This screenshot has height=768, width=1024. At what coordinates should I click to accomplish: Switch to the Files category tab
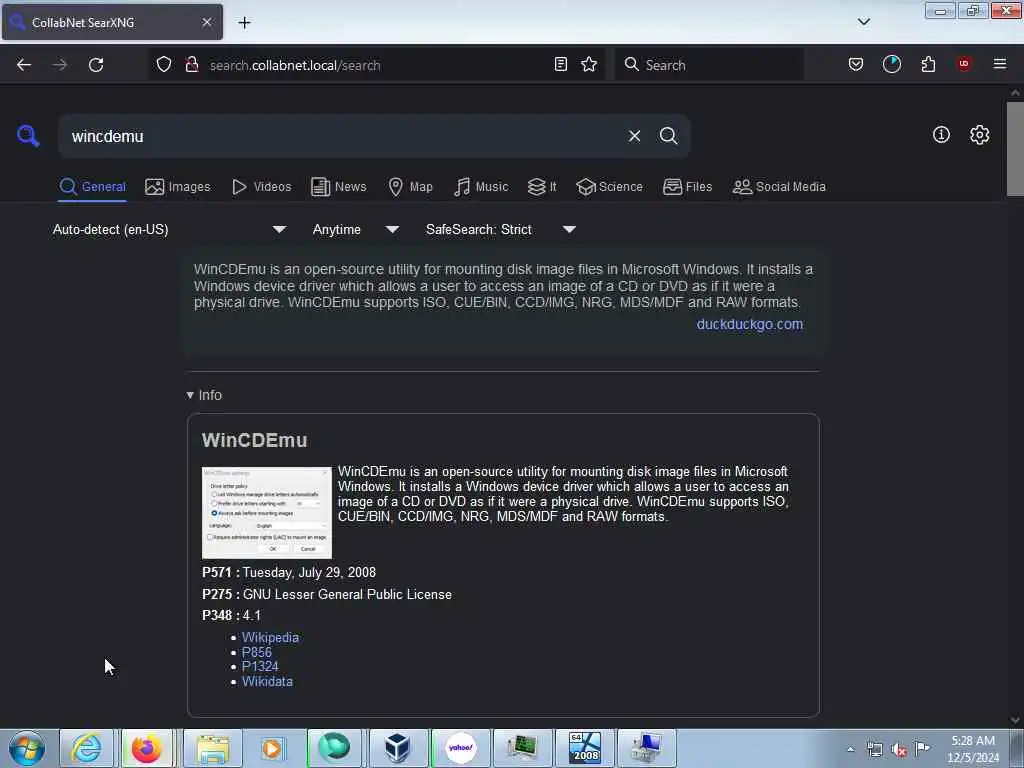(687, 187)
